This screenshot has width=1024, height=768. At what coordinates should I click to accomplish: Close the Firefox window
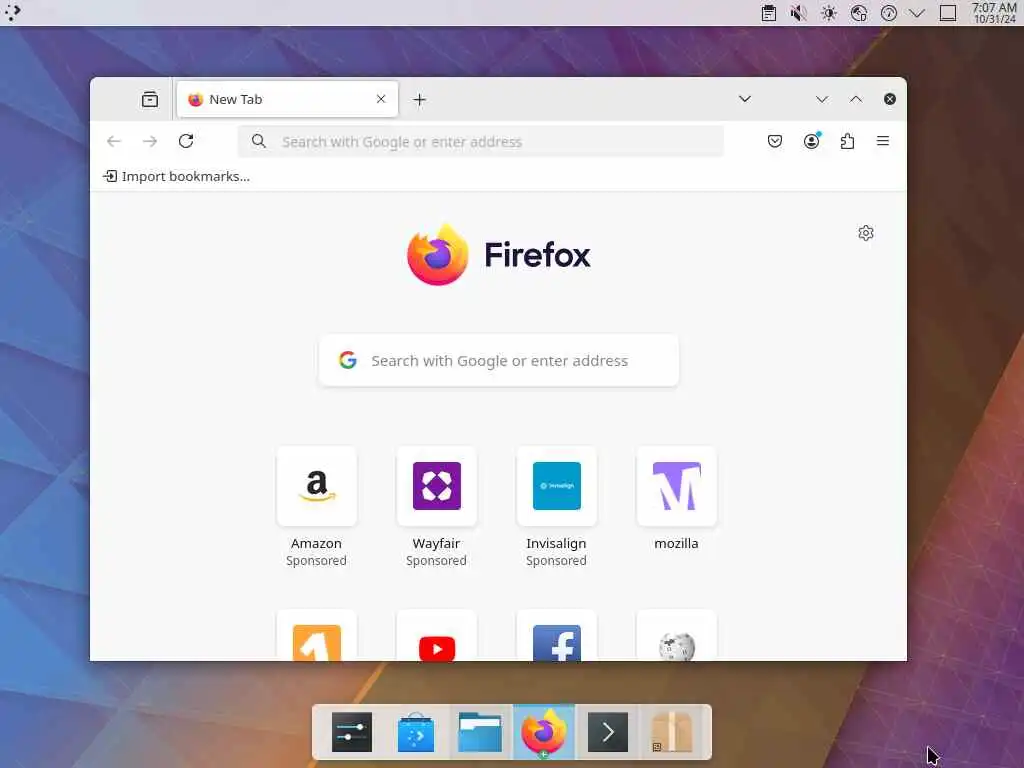click(889, 99)
